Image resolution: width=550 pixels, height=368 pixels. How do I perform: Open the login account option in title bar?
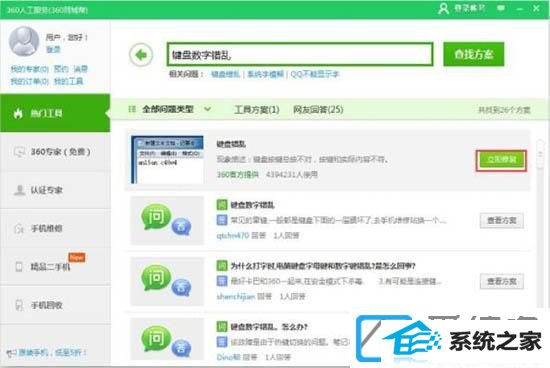[x=462, y=8]
